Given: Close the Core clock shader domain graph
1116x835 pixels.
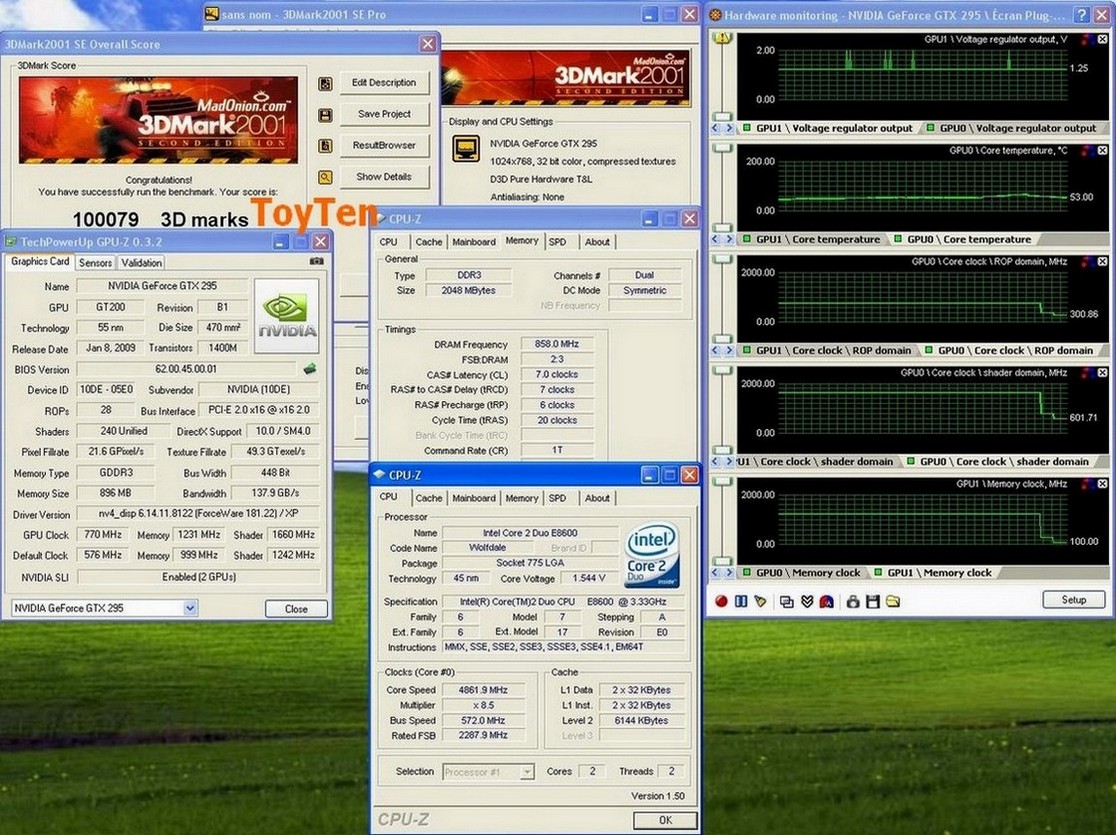Looking at the screenshot, I should point(1102,373).
